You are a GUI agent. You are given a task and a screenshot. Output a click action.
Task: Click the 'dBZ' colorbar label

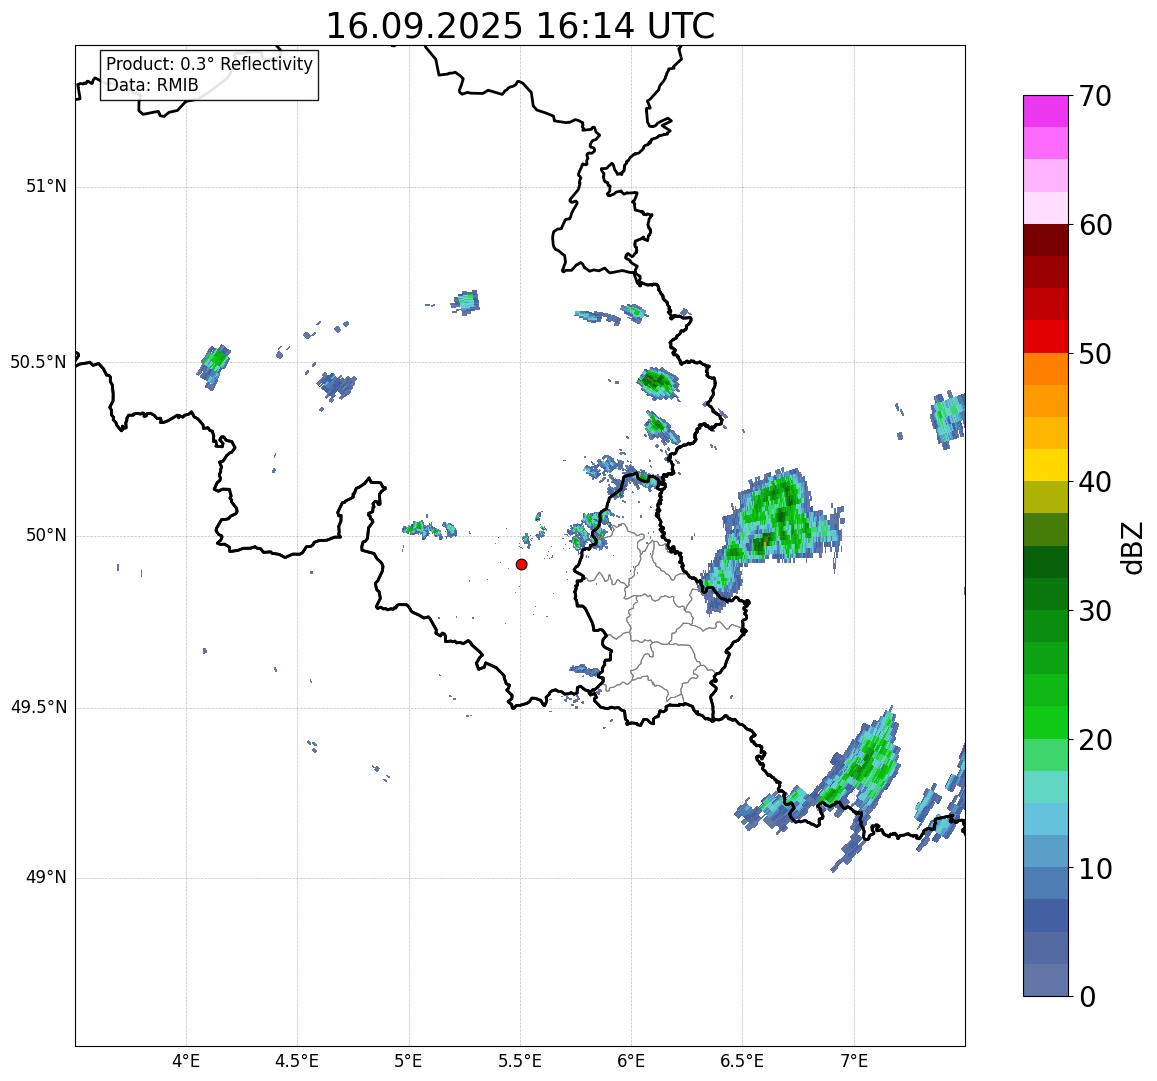point(1132,547)
